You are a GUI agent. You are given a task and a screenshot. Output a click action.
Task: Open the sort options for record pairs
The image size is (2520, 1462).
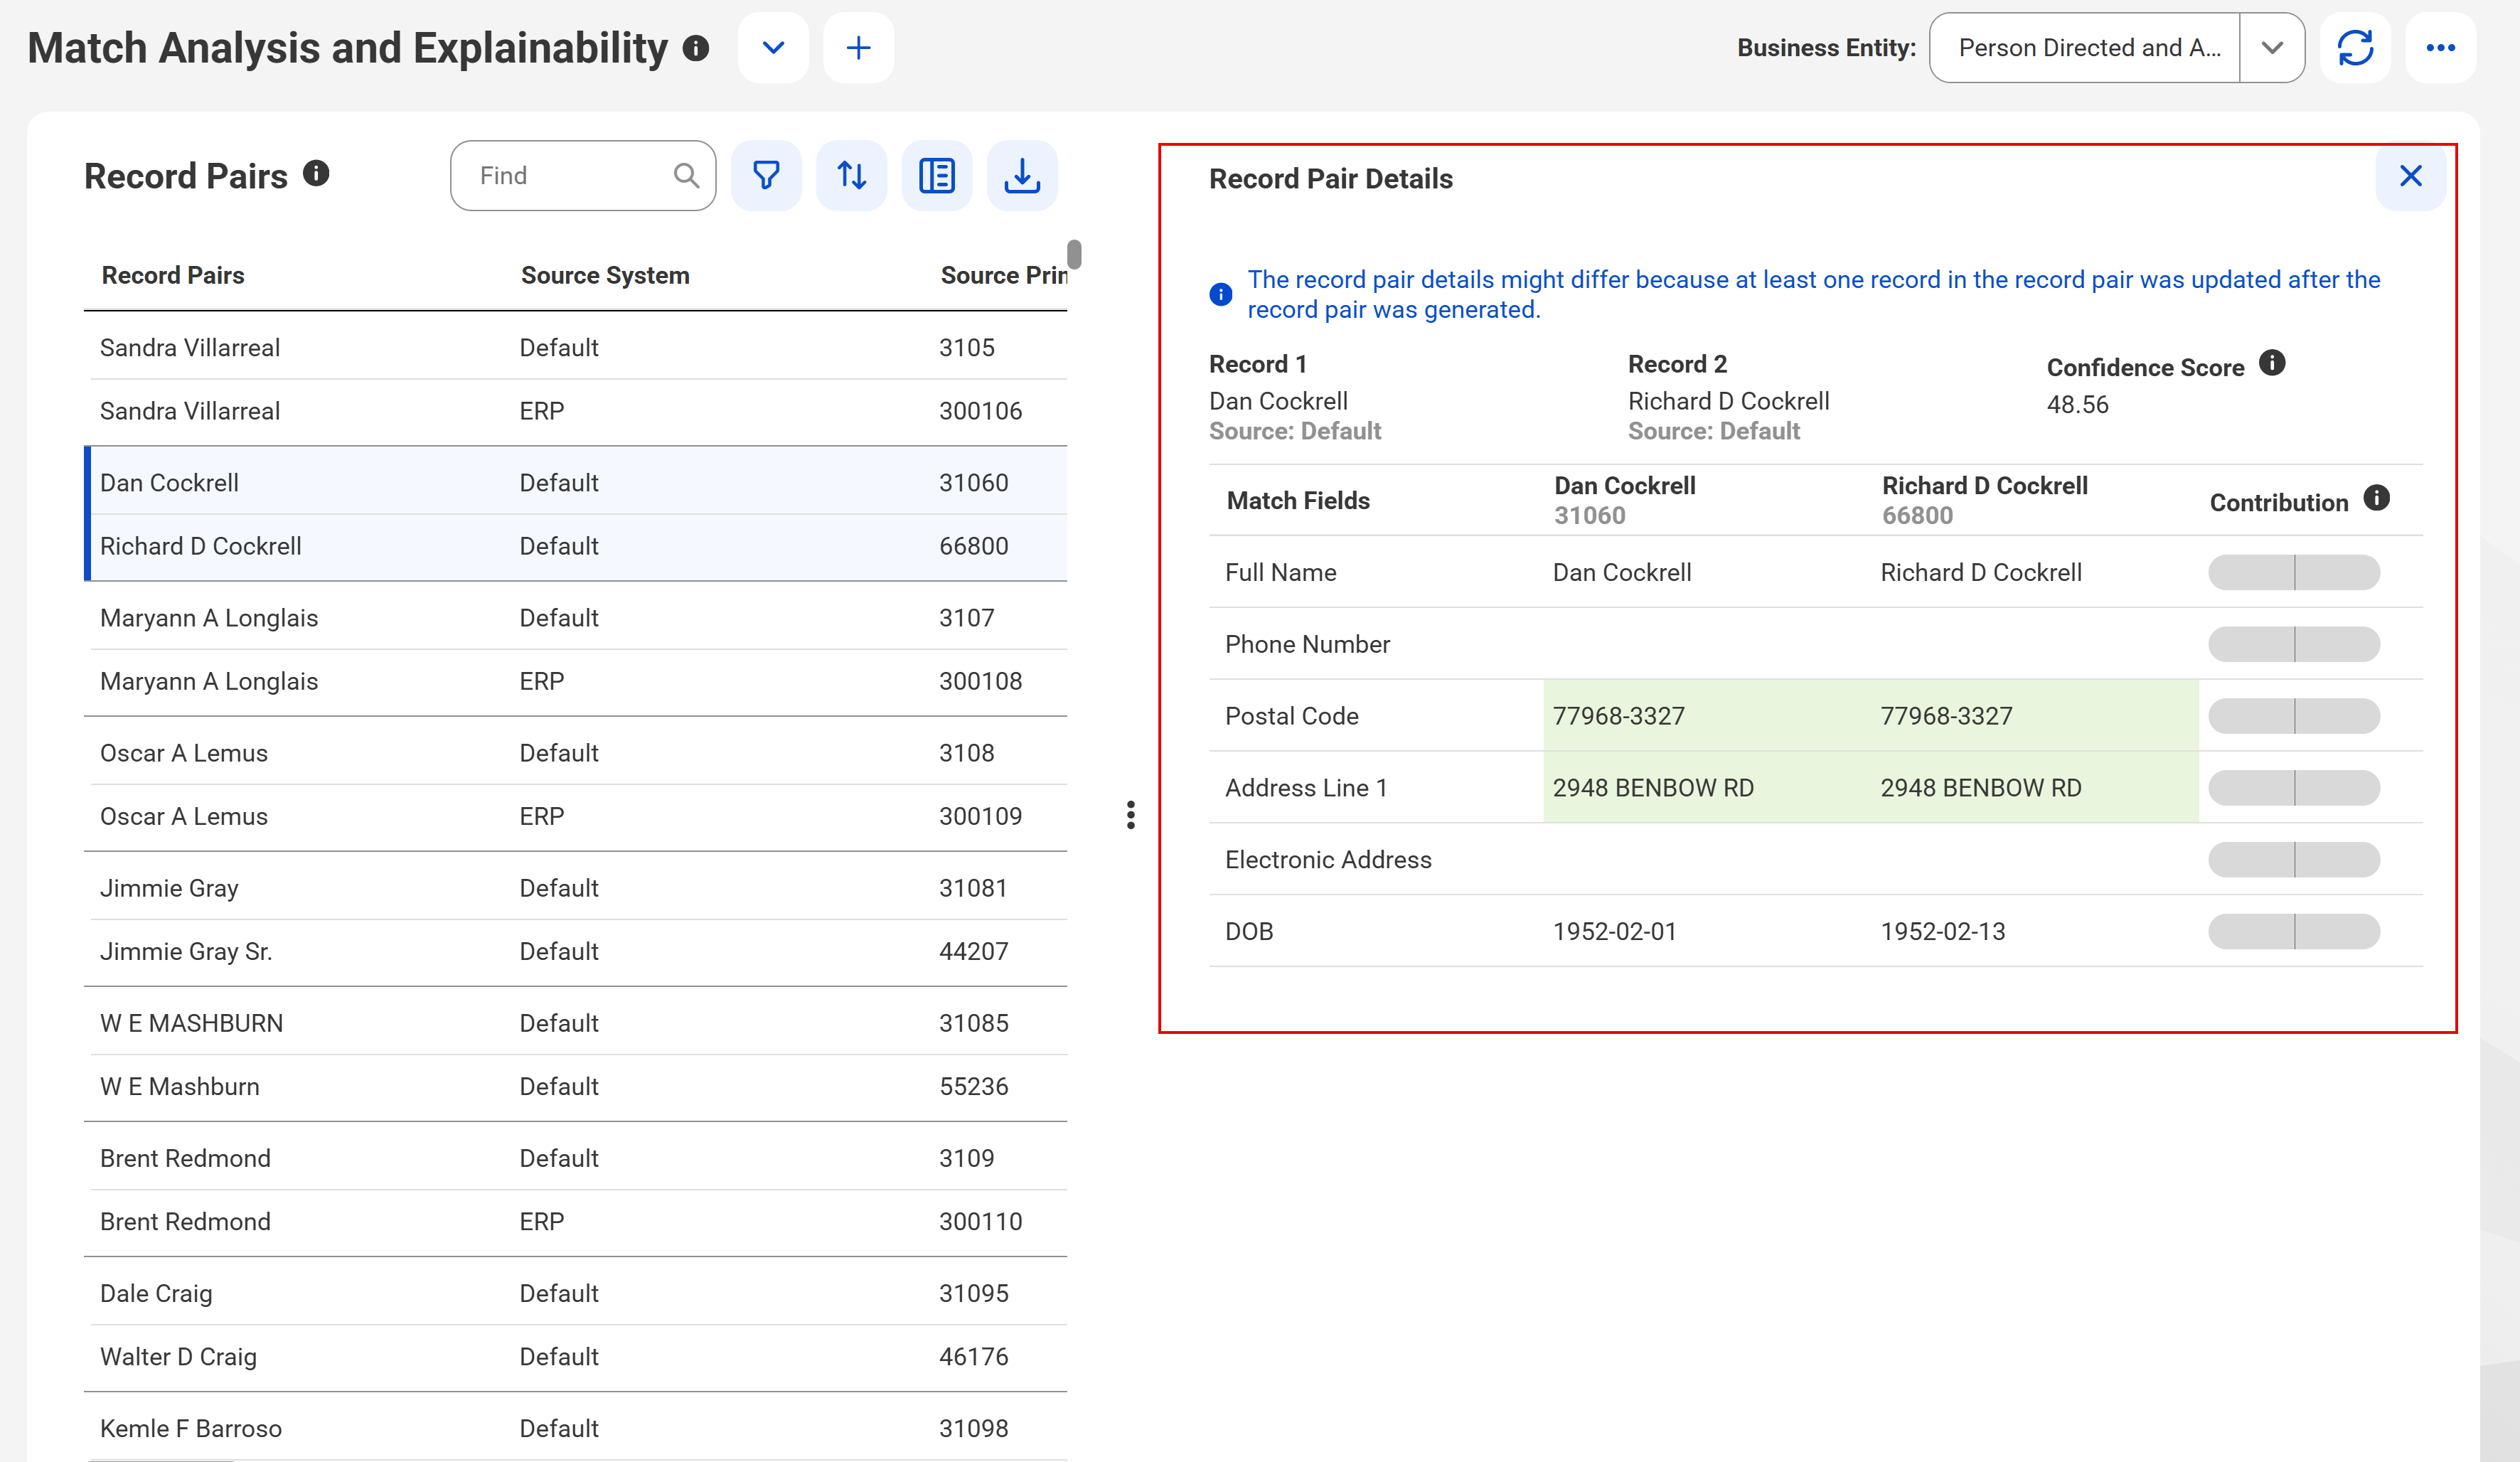click(851, 176)
